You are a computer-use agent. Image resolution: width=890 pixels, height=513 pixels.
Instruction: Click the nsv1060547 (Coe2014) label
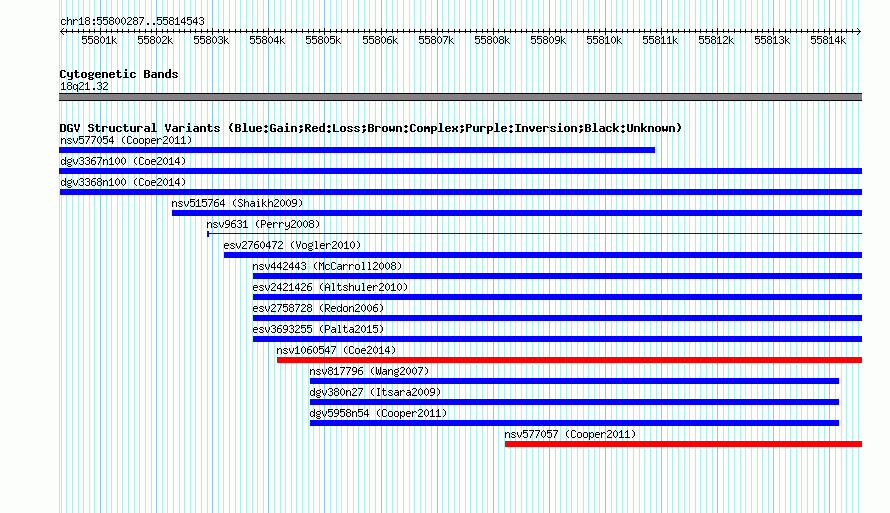pos(336,350)
